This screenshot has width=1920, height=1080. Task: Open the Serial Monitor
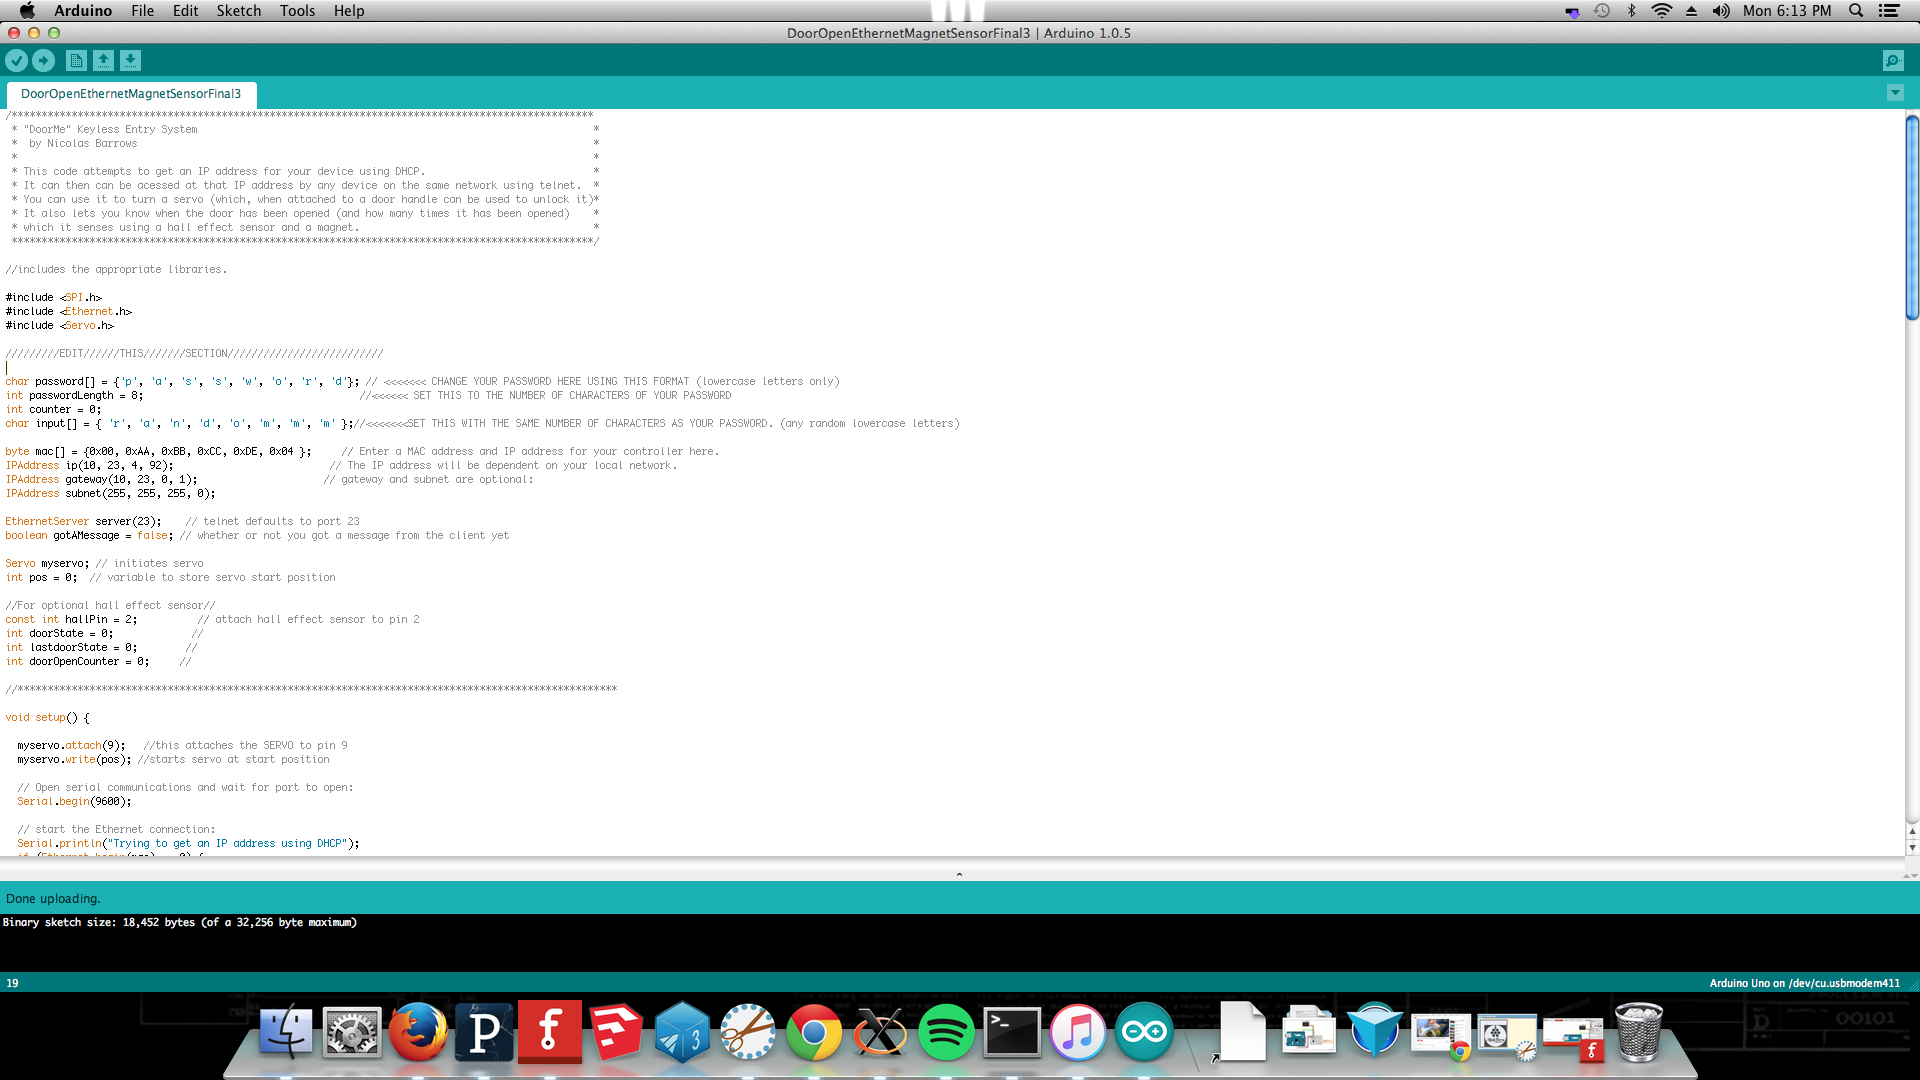coord(1893,60)
